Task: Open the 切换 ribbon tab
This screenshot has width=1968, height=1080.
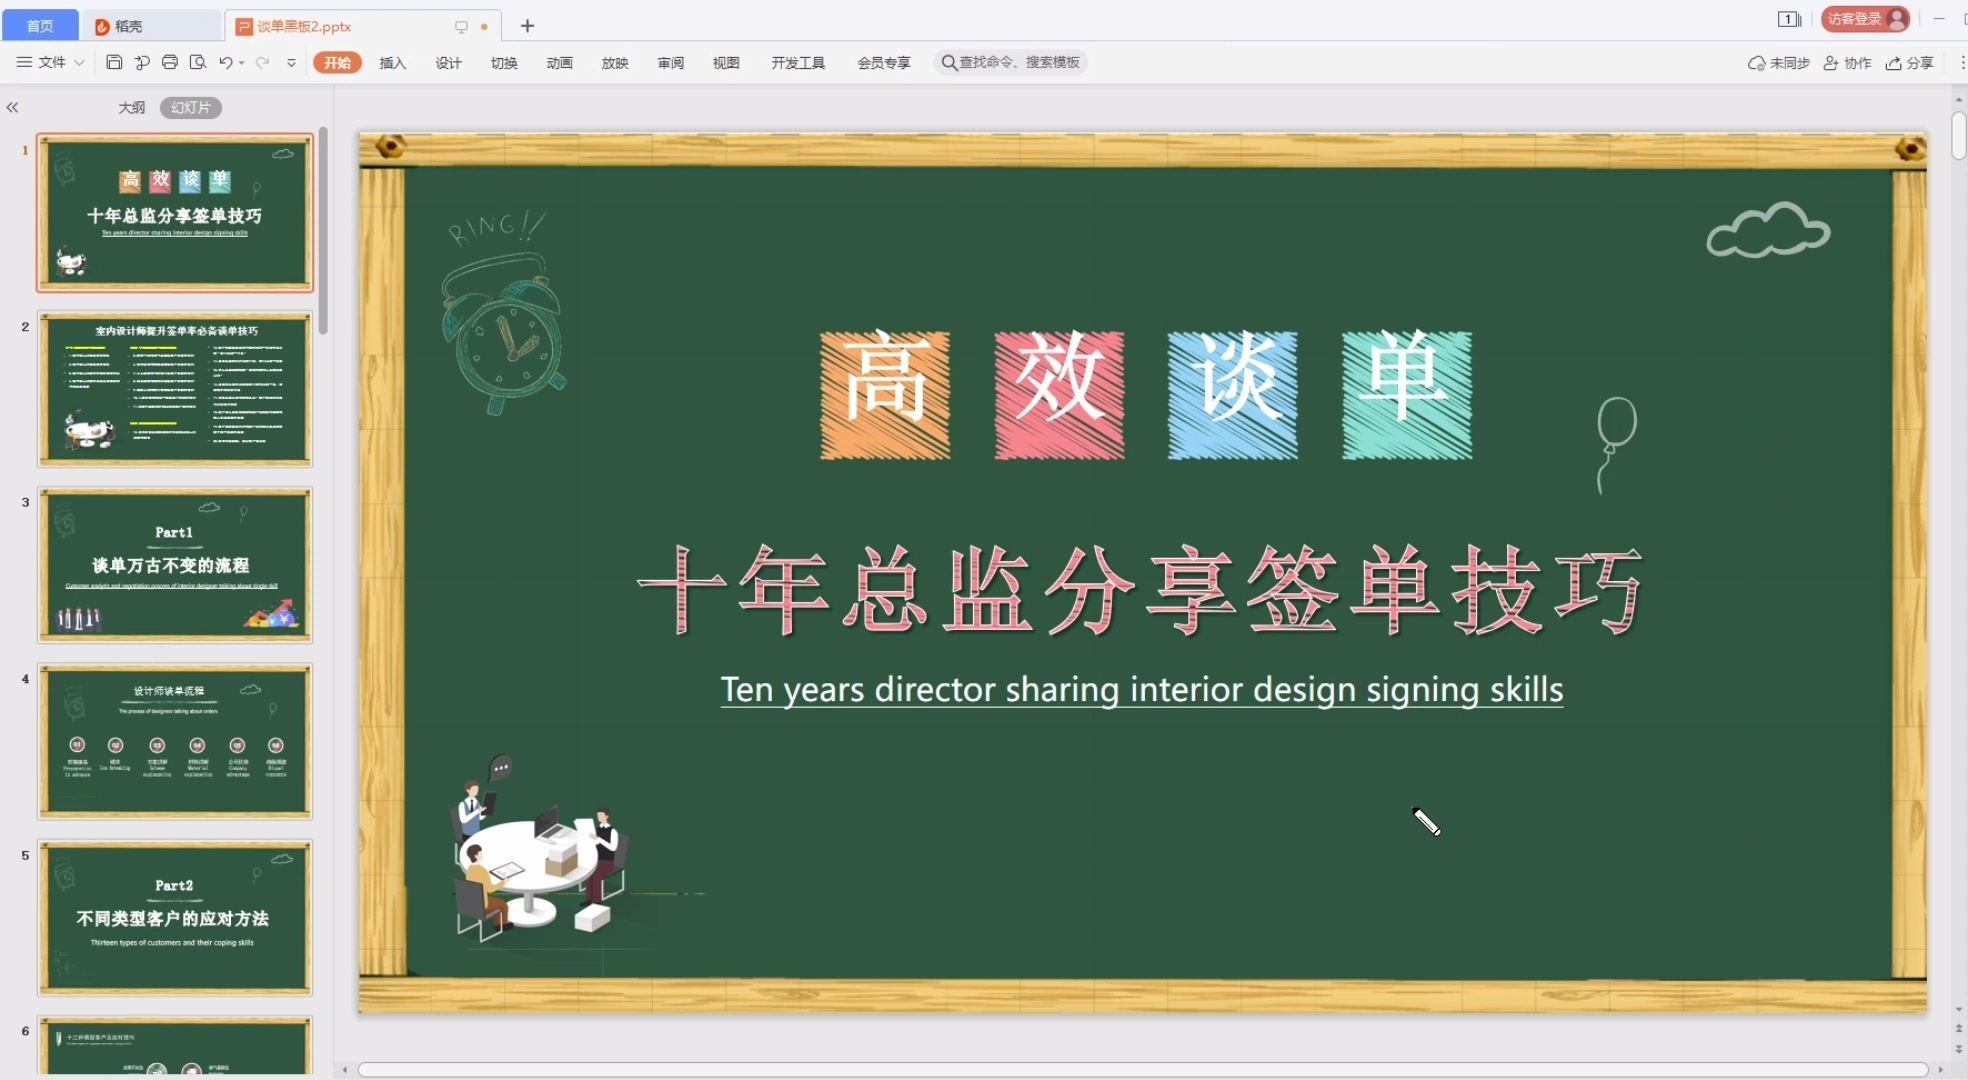Action: tap(504, 63)
